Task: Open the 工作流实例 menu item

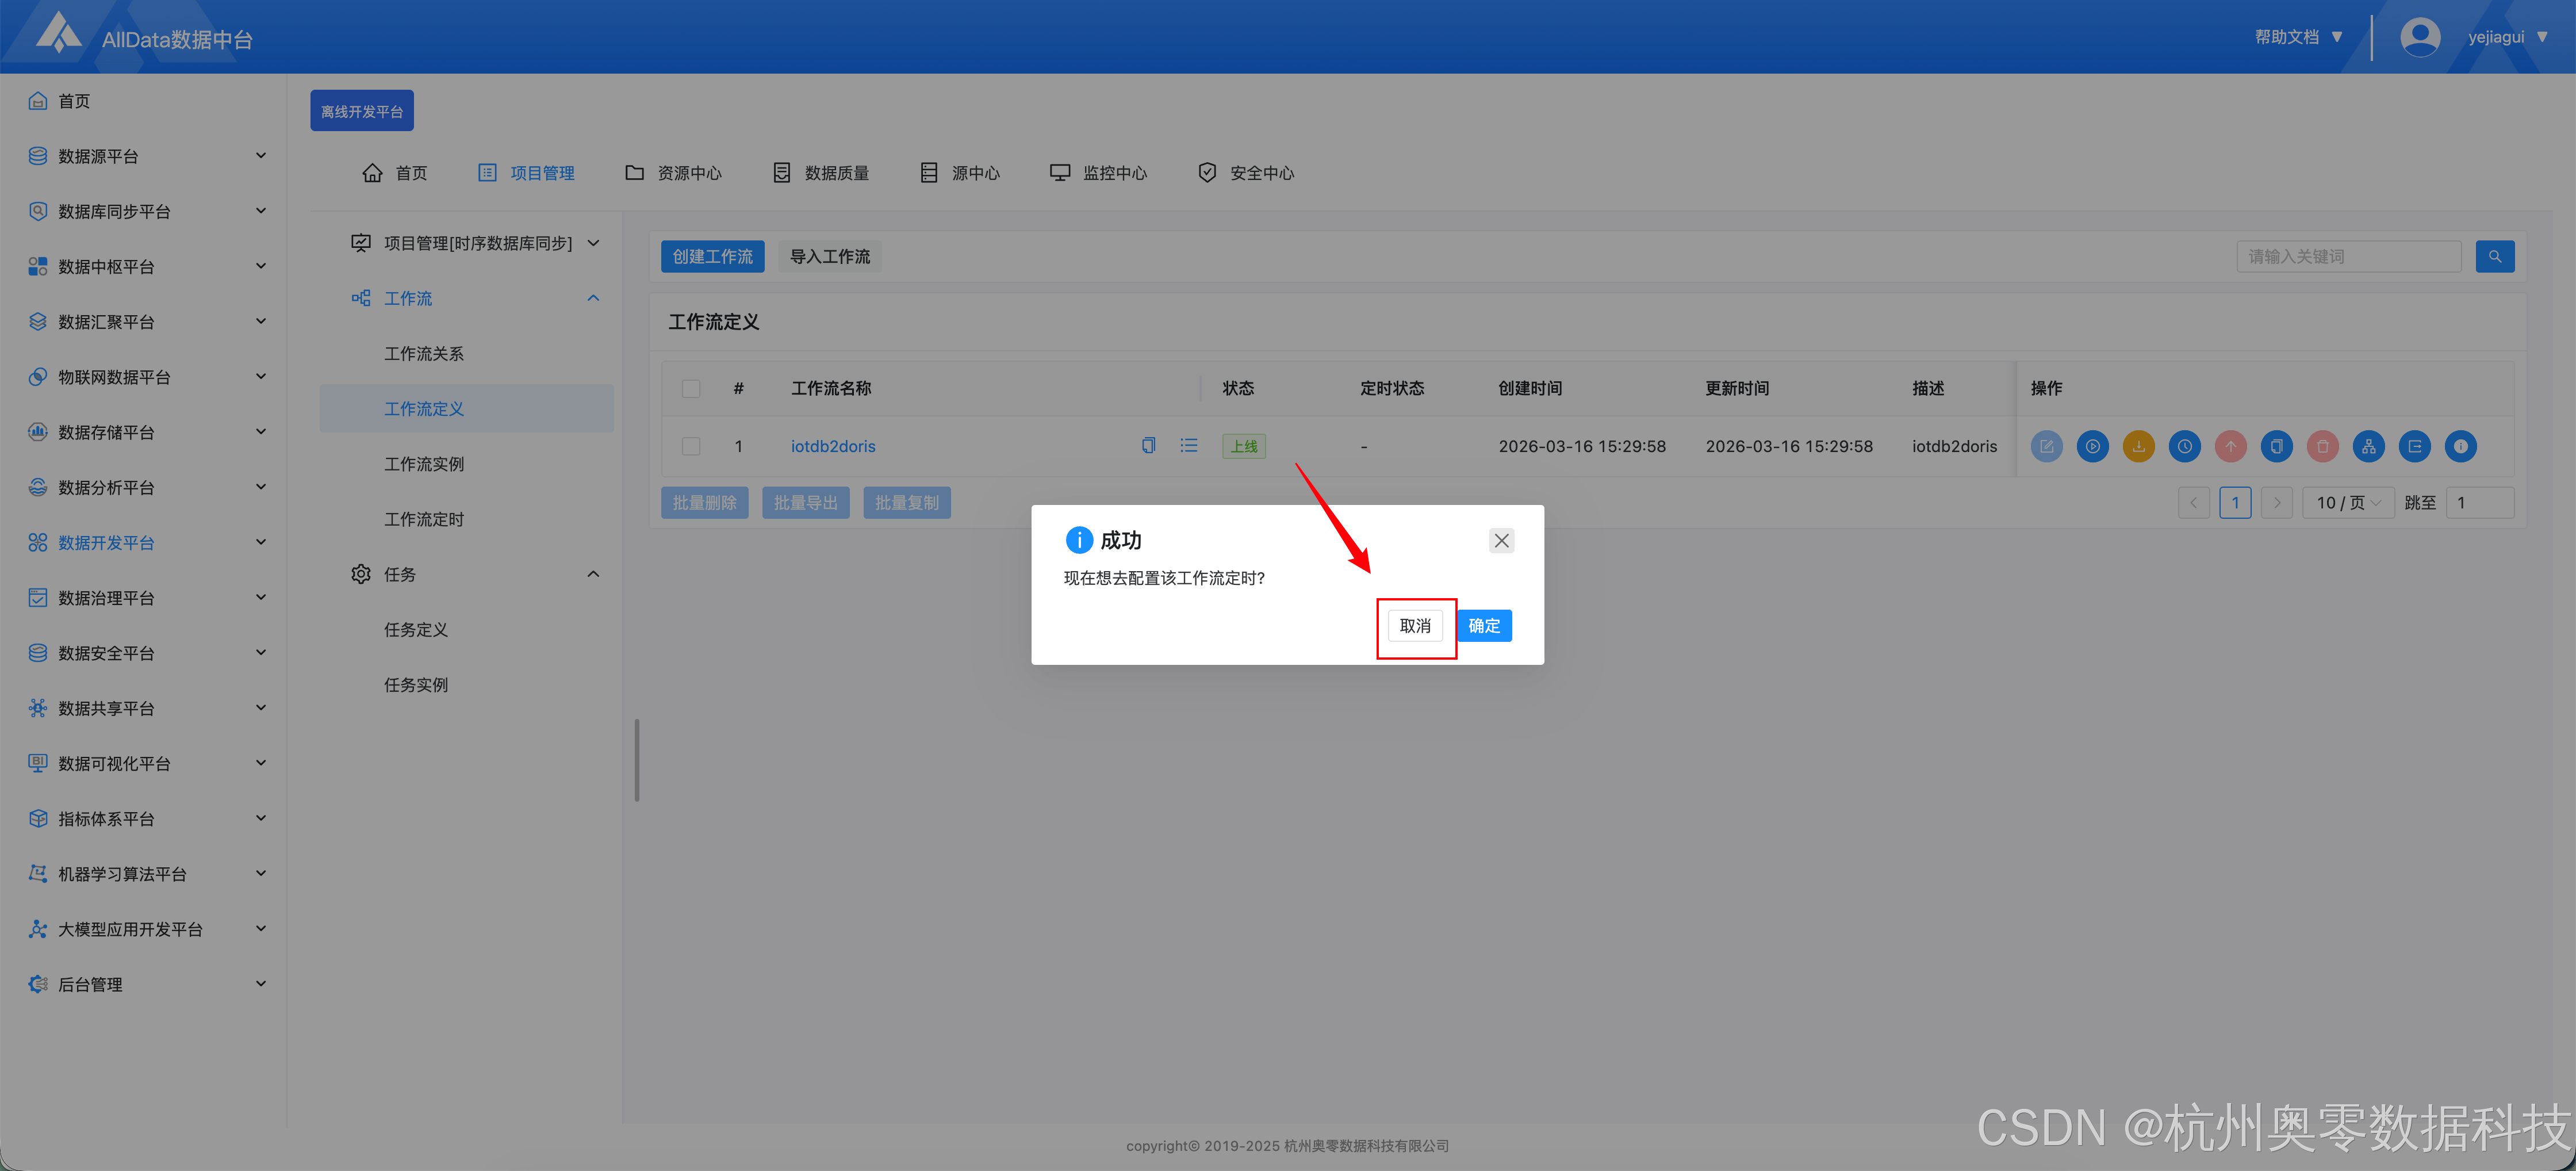Action: coord(424,464)
